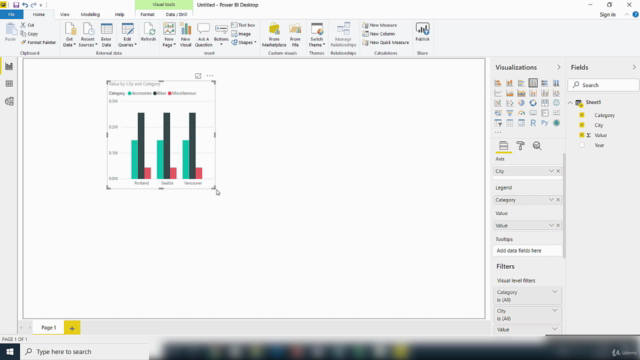This screenshot has width=640, height=360.
Task: Pick the Treemap visualization
Action: tap(544, 103)
